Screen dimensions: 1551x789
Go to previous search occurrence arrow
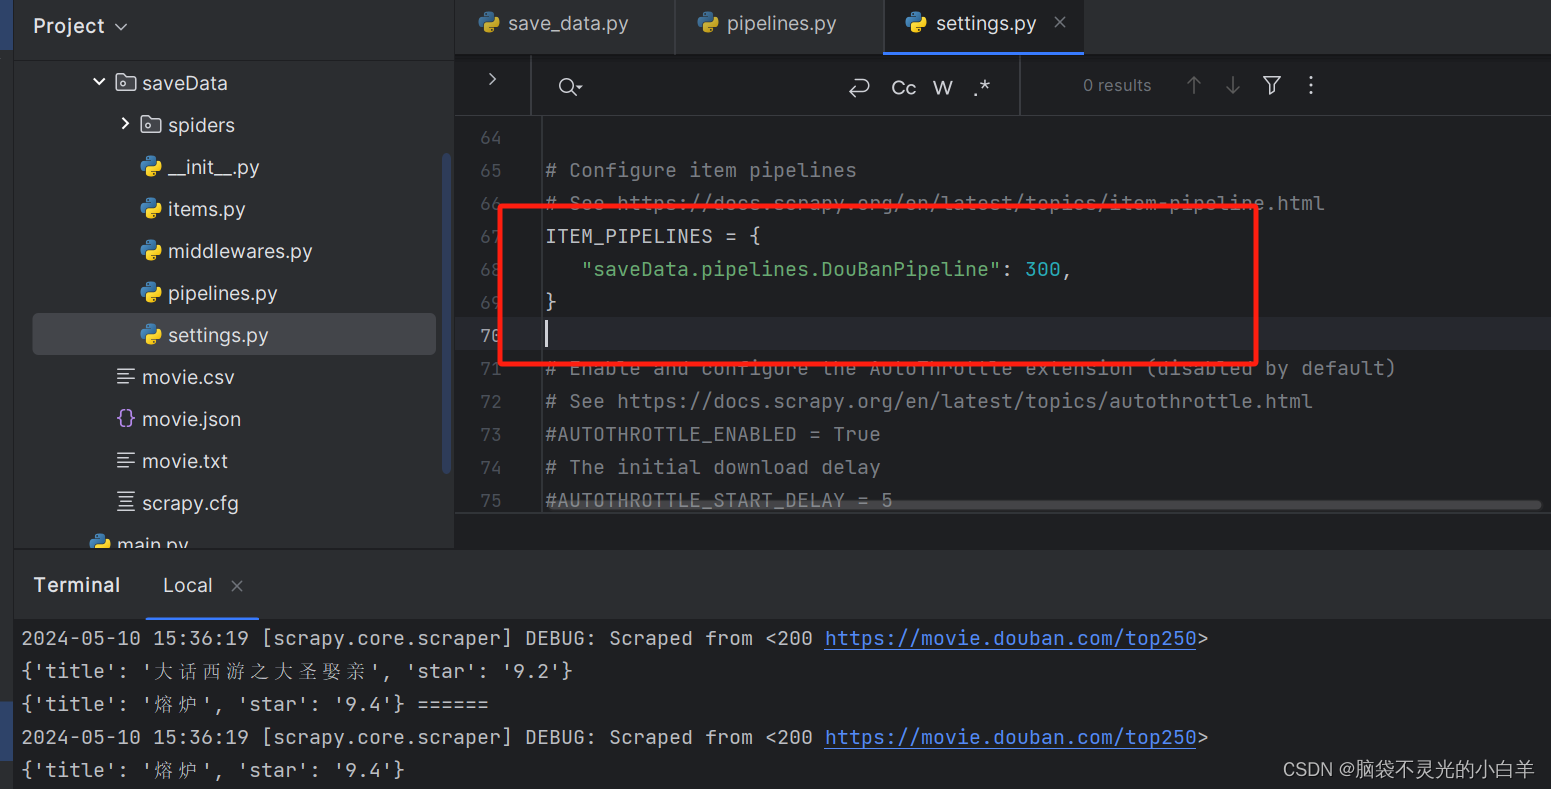coord(1193,86)
